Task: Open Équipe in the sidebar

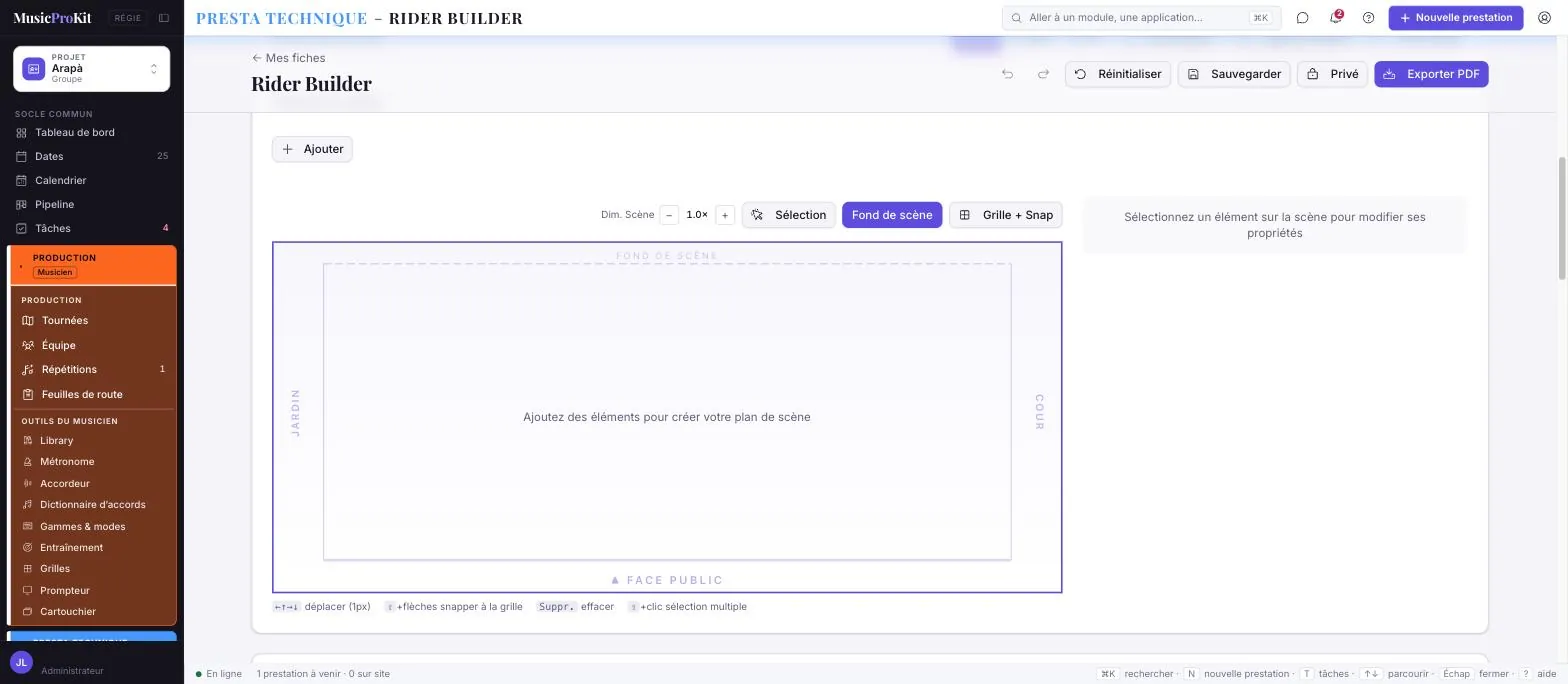Action: (93, 346)
